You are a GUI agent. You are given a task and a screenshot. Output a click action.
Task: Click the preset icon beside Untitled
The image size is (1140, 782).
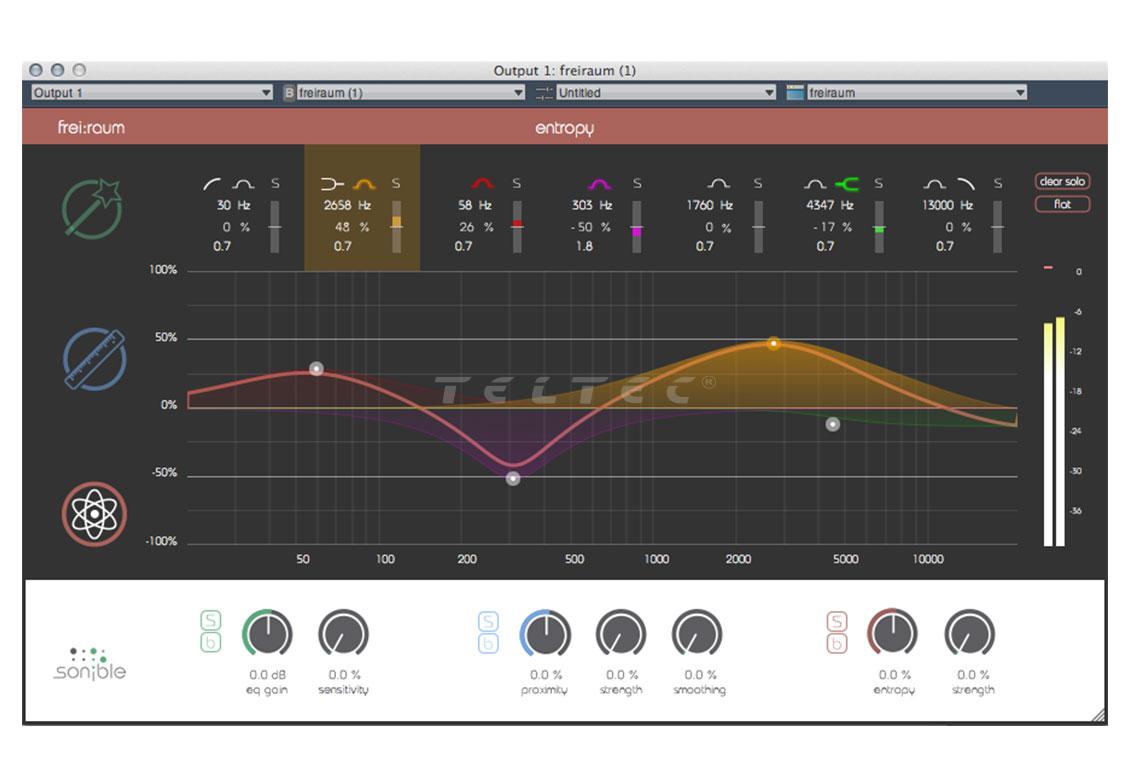pyautogui.click(x=544, y=93)
